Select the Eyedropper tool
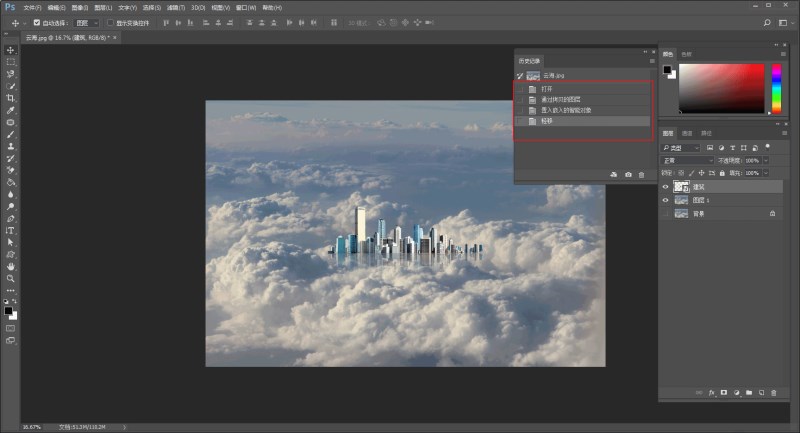 (x=11, y=110)
